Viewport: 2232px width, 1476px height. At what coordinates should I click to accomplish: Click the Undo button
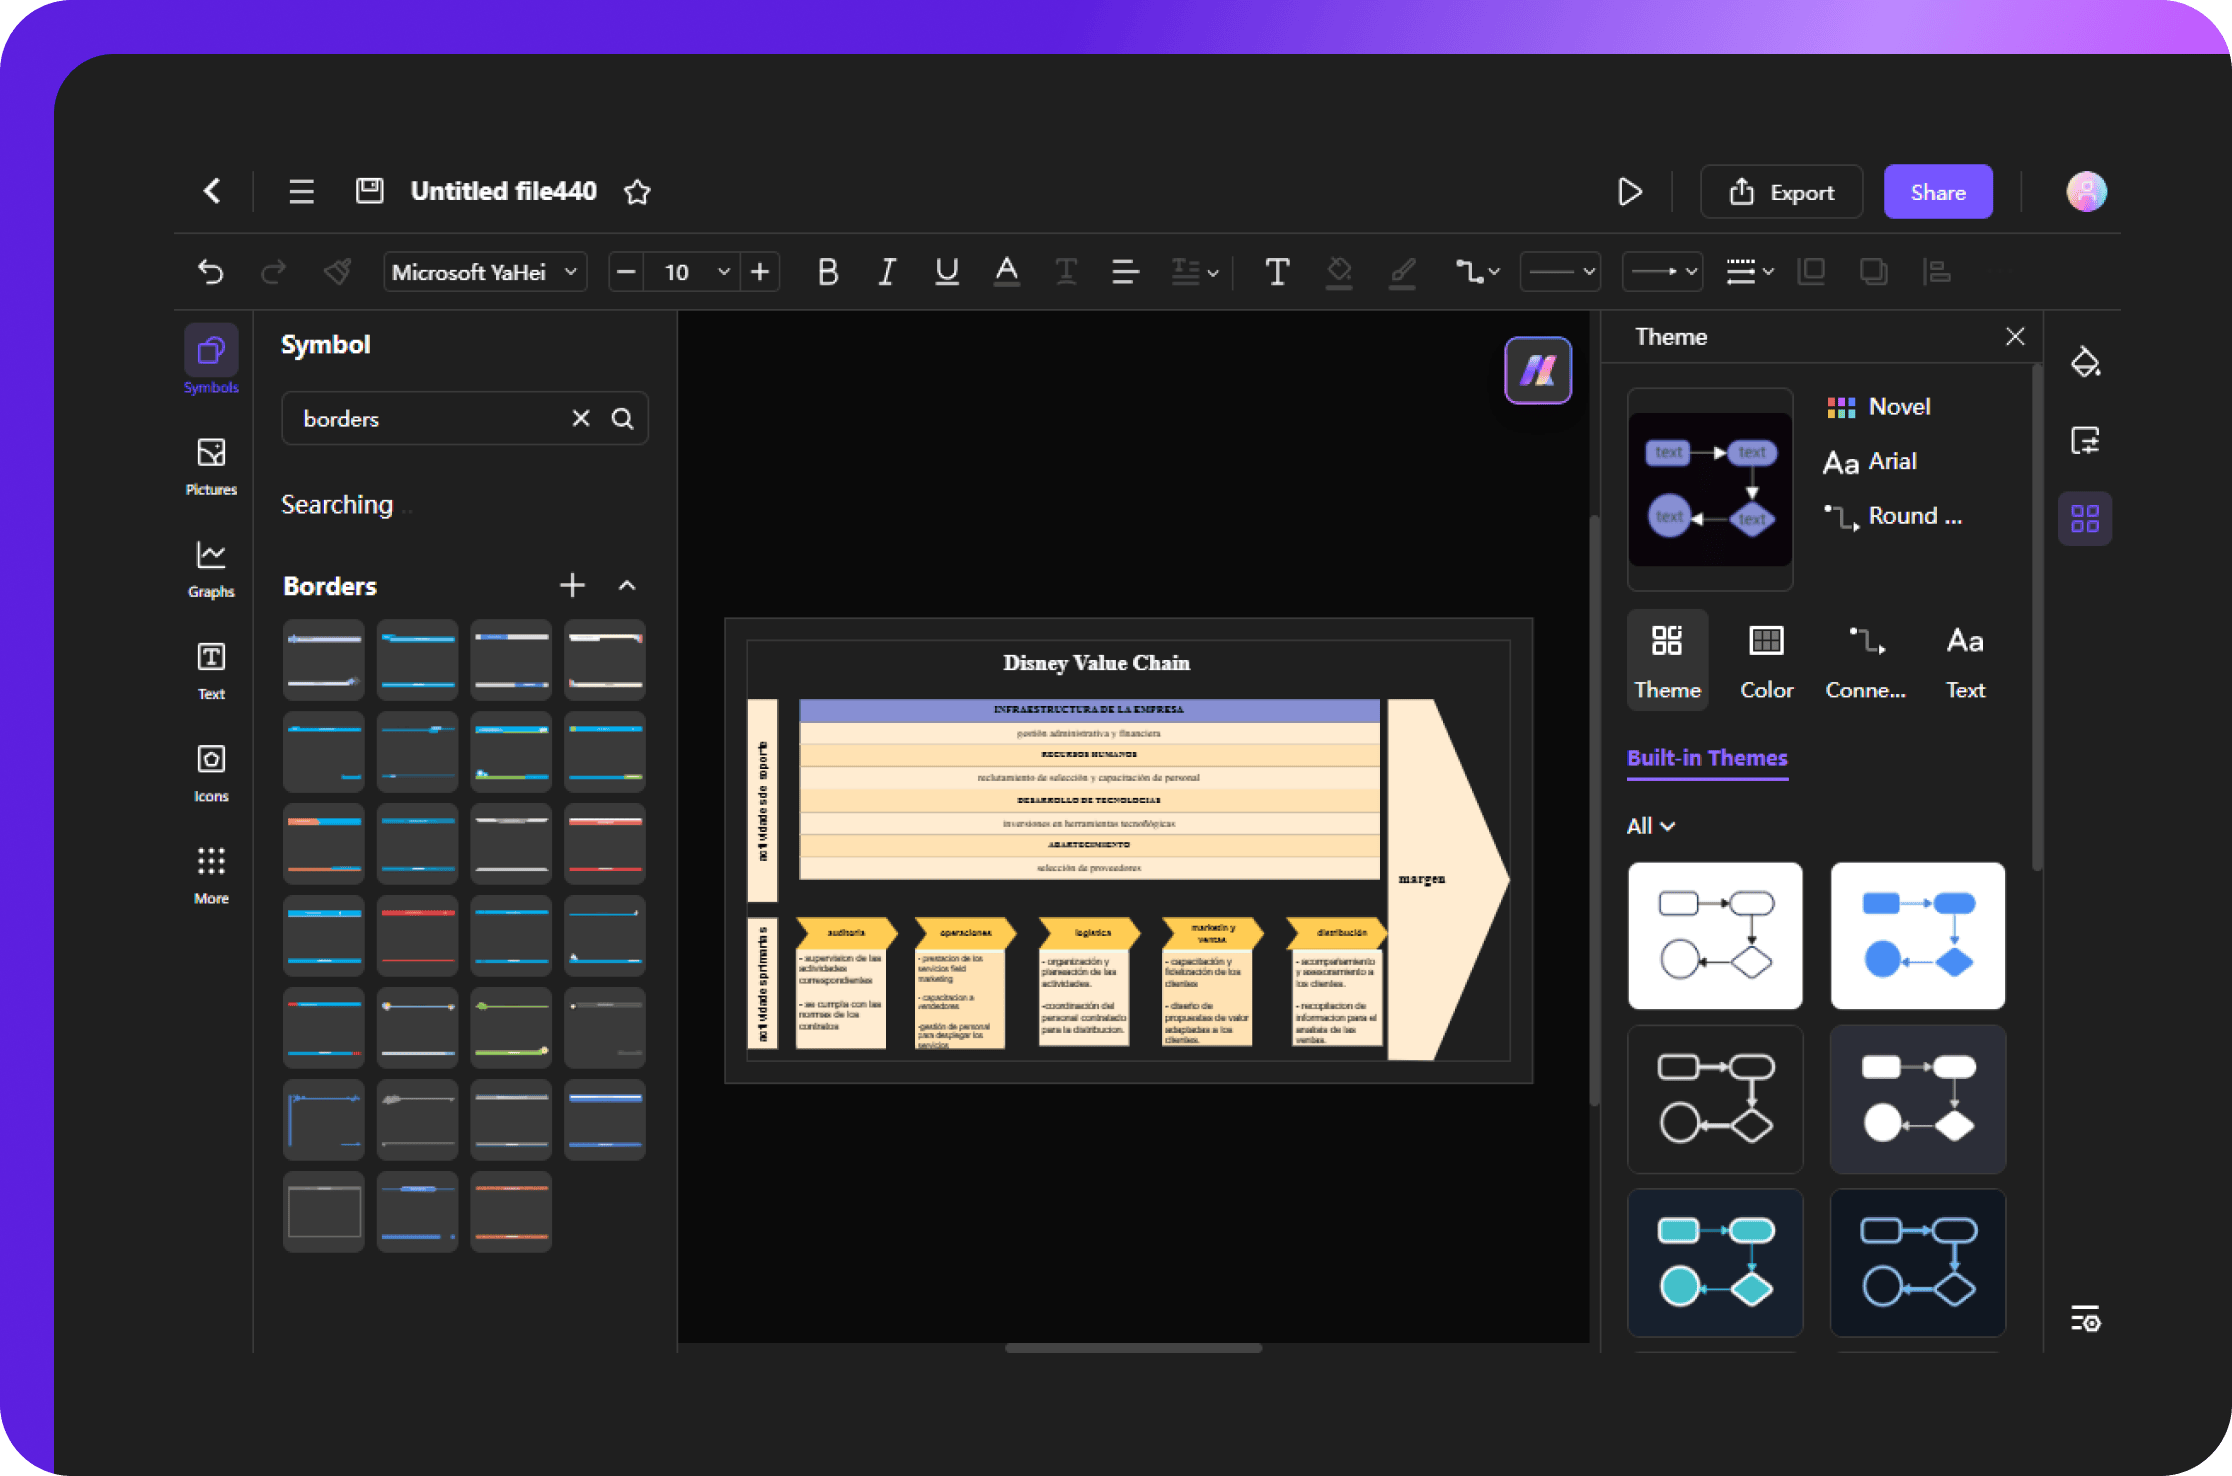[209, 269]
